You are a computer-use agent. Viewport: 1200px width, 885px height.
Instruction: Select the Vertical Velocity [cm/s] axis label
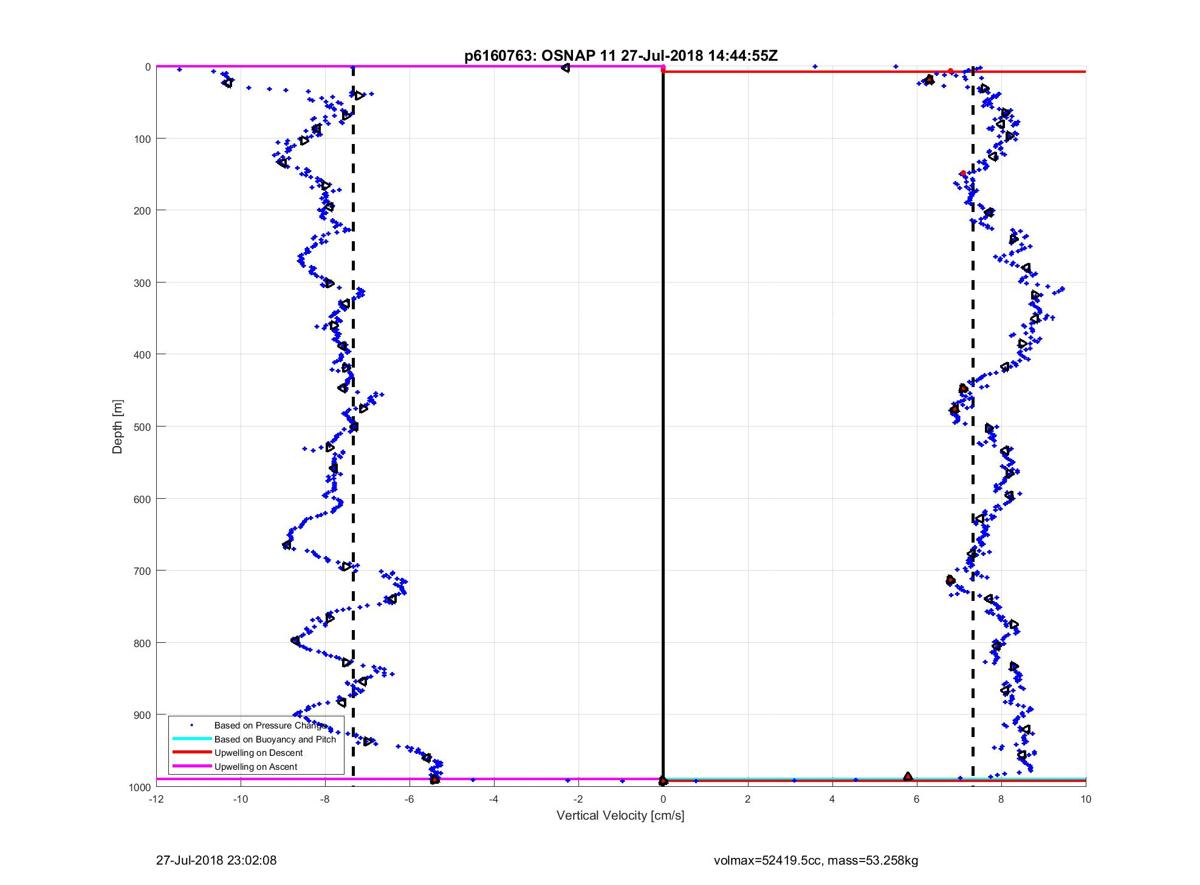(620, 816)
